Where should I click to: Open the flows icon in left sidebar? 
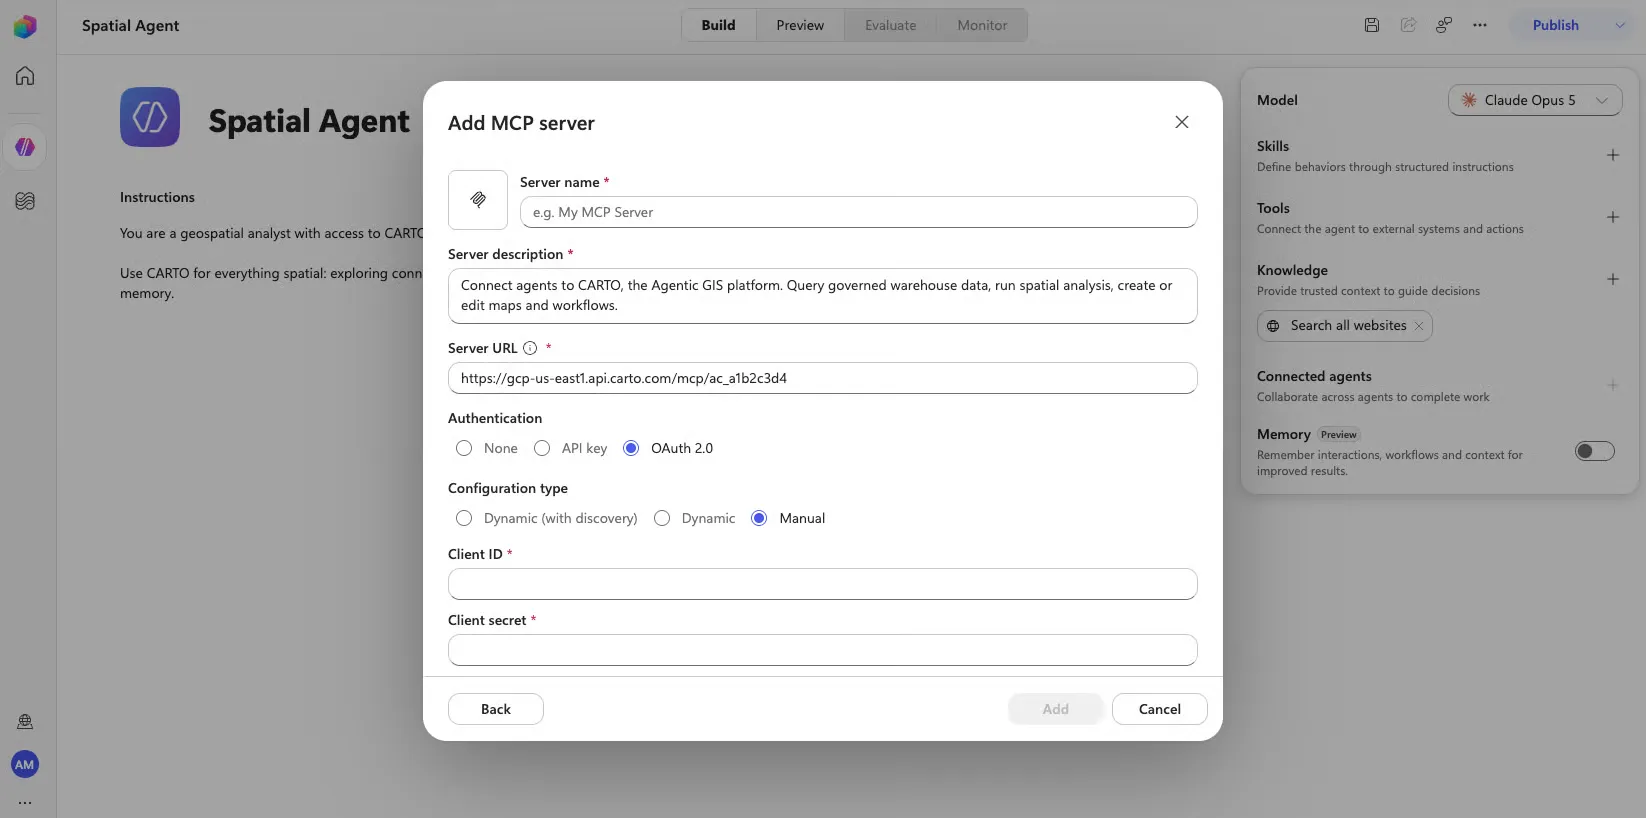[x=25, y=201]
